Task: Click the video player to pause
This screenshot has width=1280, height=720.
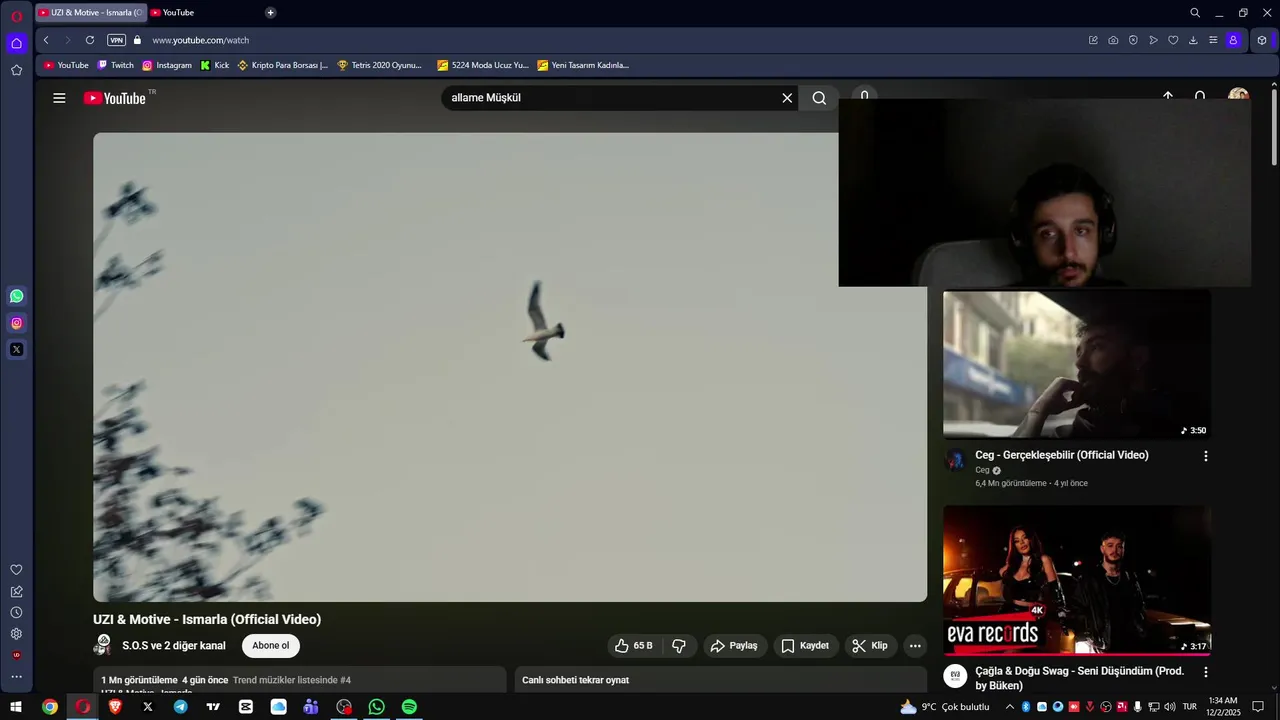Action: coord(510,367)
